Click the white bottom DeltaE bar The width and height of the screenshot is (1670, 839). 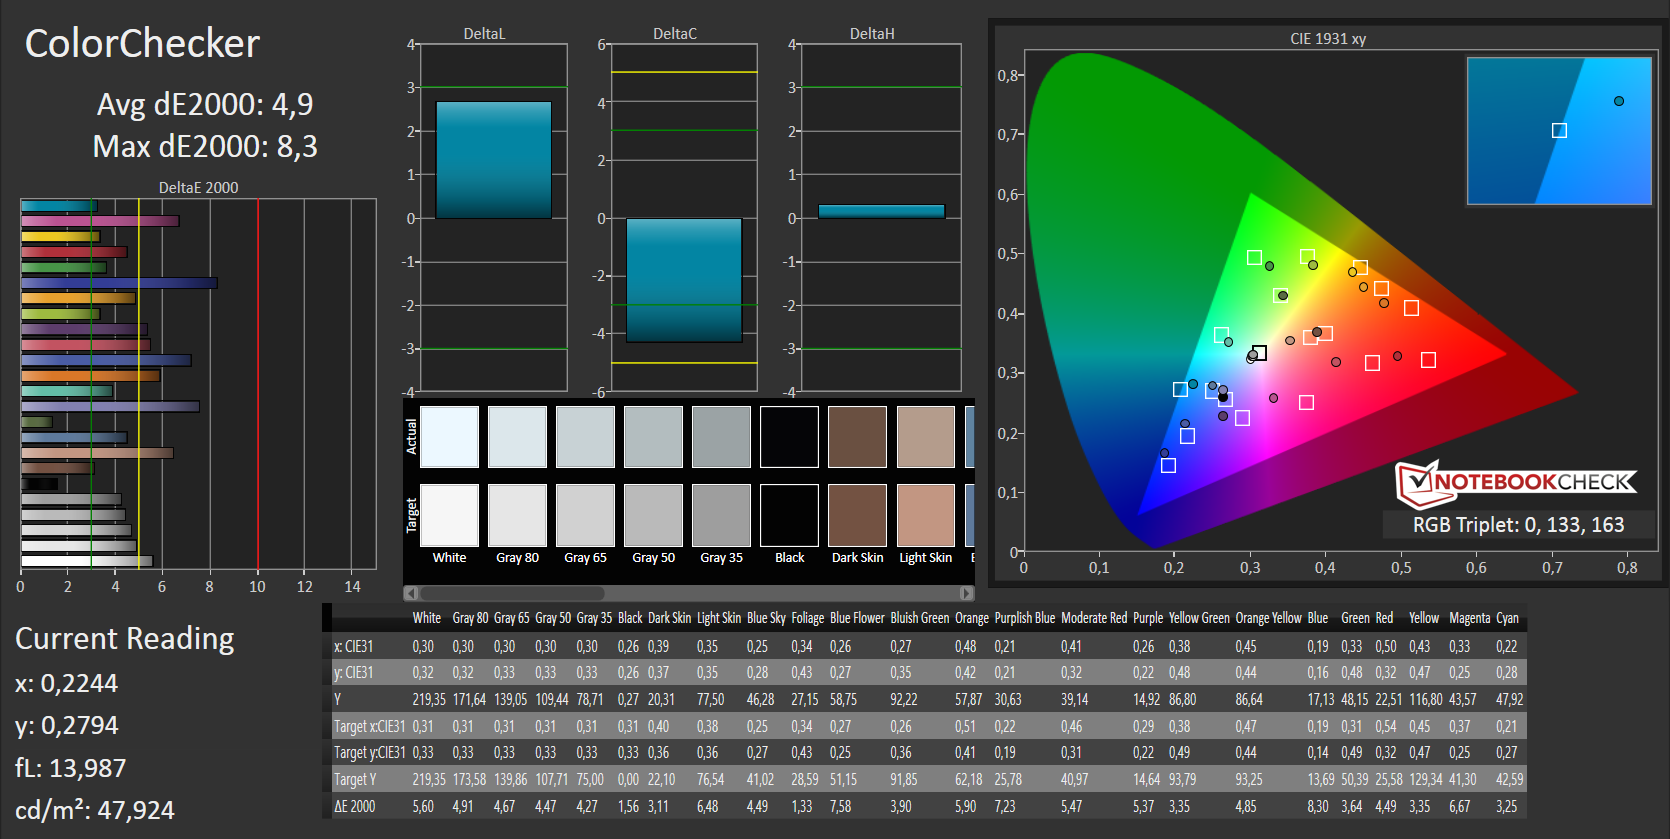click(x=87, y=561)
